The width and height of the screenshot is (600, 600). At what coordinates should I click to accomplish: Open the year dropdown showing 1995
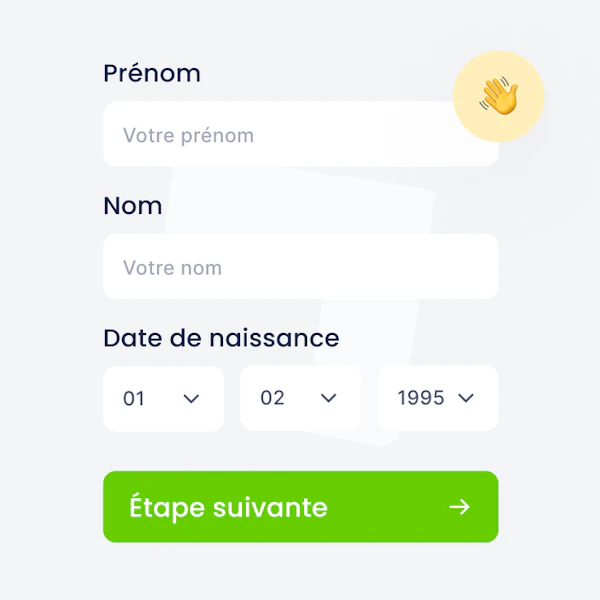click(438, 398)
